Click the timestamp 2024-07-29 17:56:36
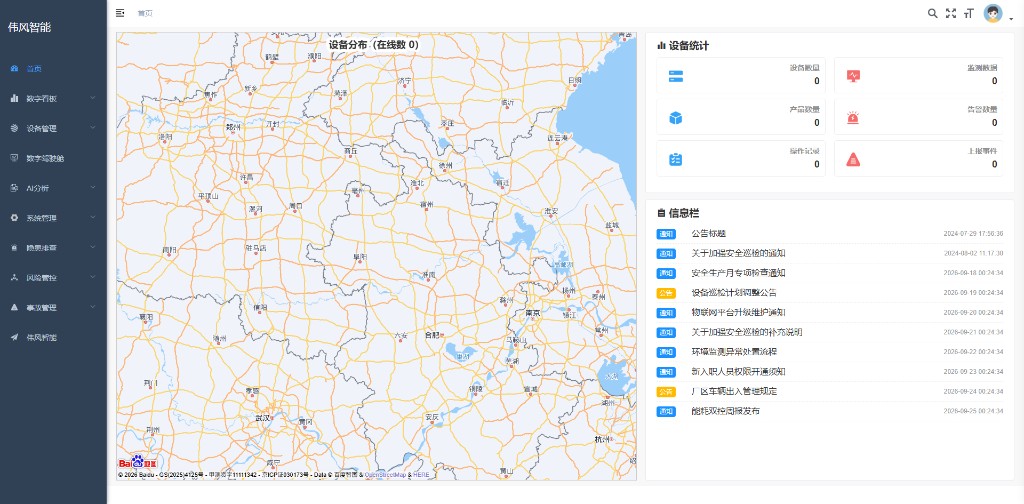Screen dimensions: 1024x504 point(973,234)
